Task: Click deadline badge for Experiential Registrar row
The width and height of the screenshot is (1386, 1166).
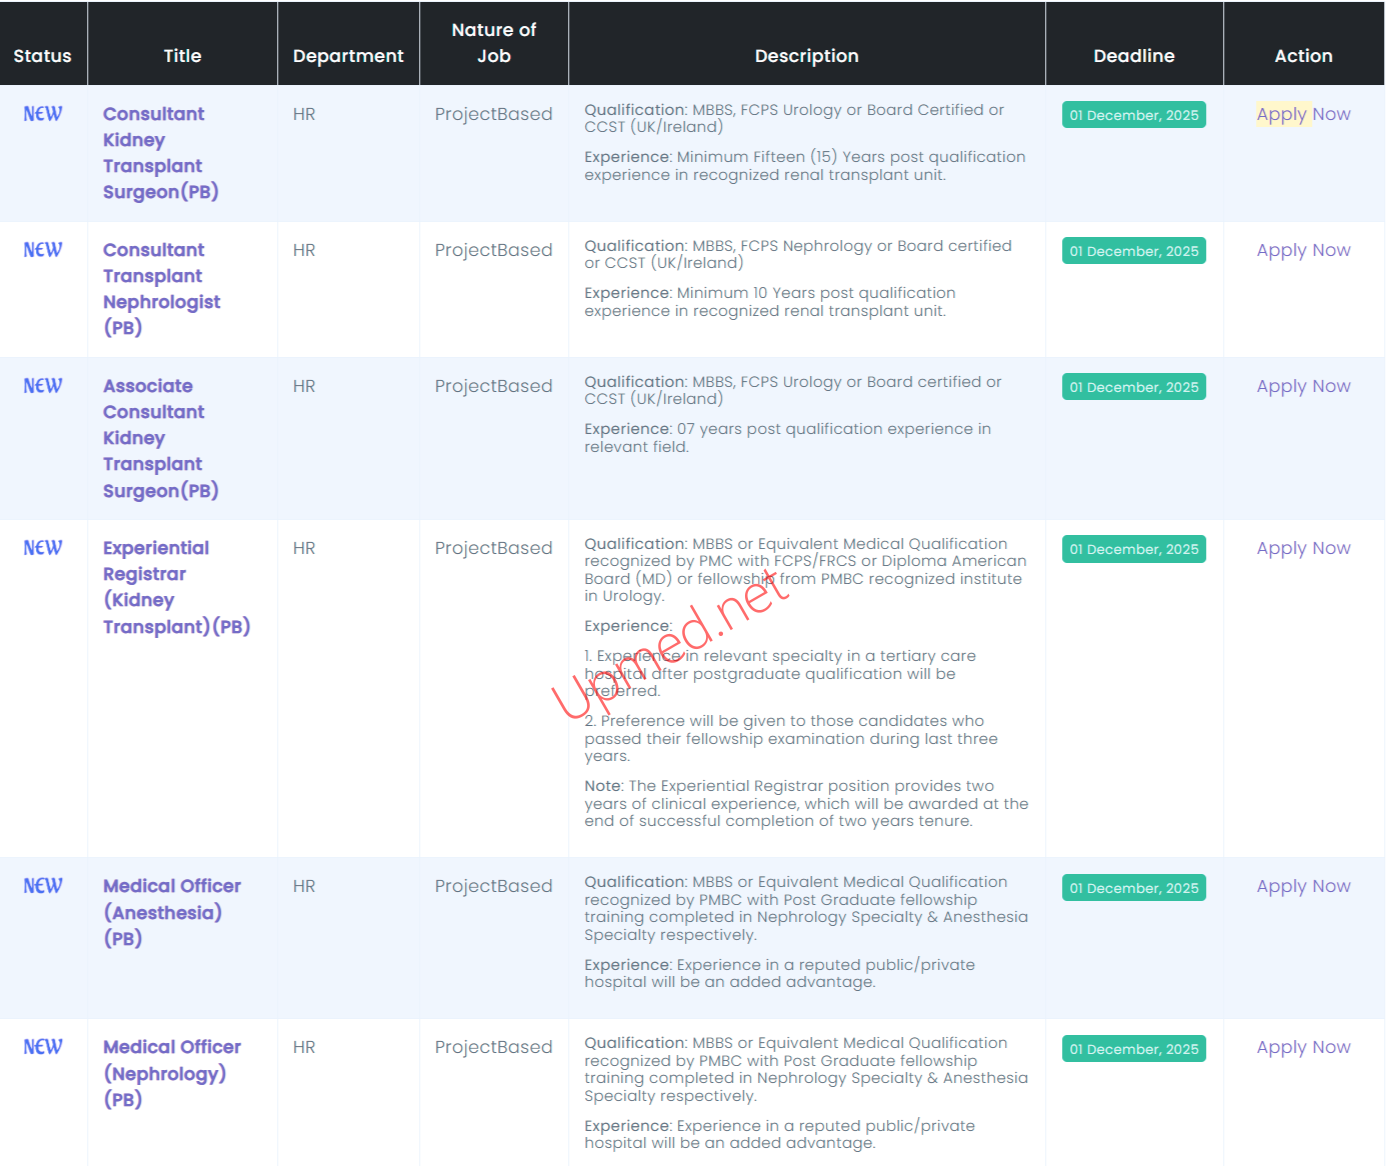Action: [x=1133, y=549]
